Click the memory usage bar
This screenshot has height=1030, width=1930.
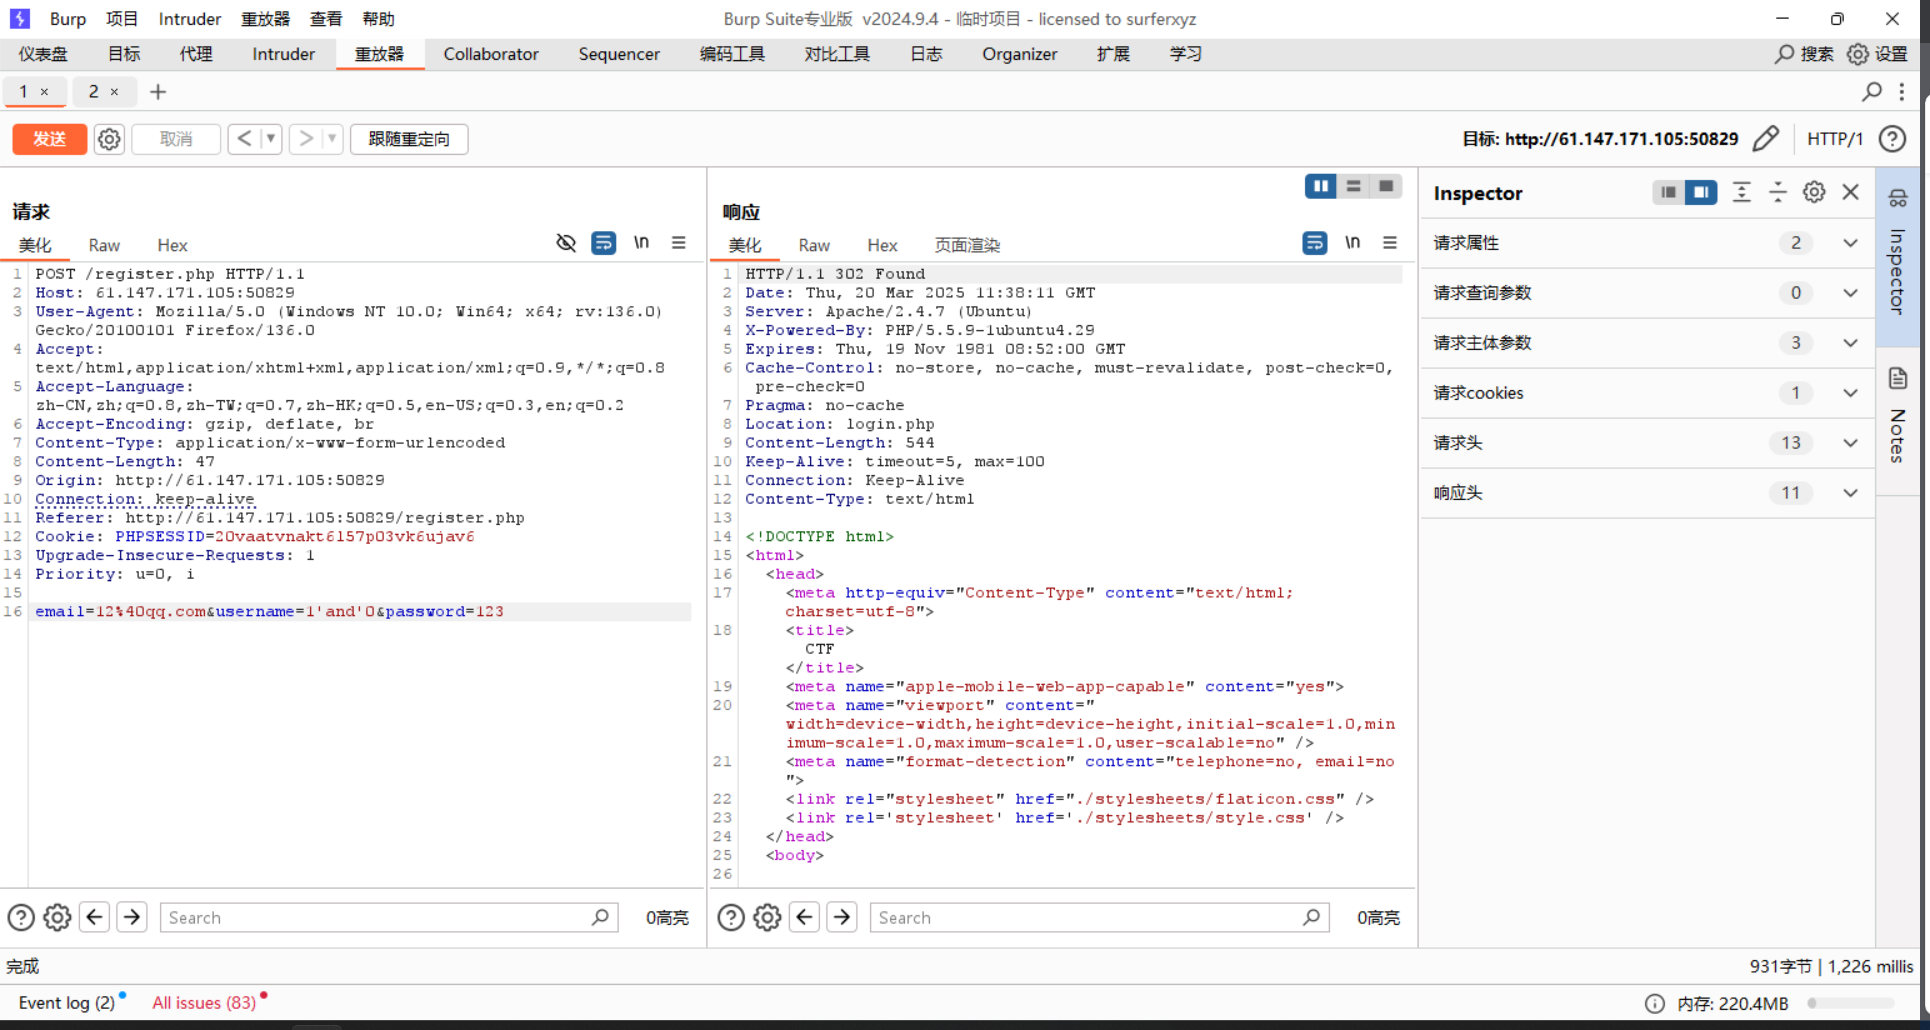(1851, 1003)
